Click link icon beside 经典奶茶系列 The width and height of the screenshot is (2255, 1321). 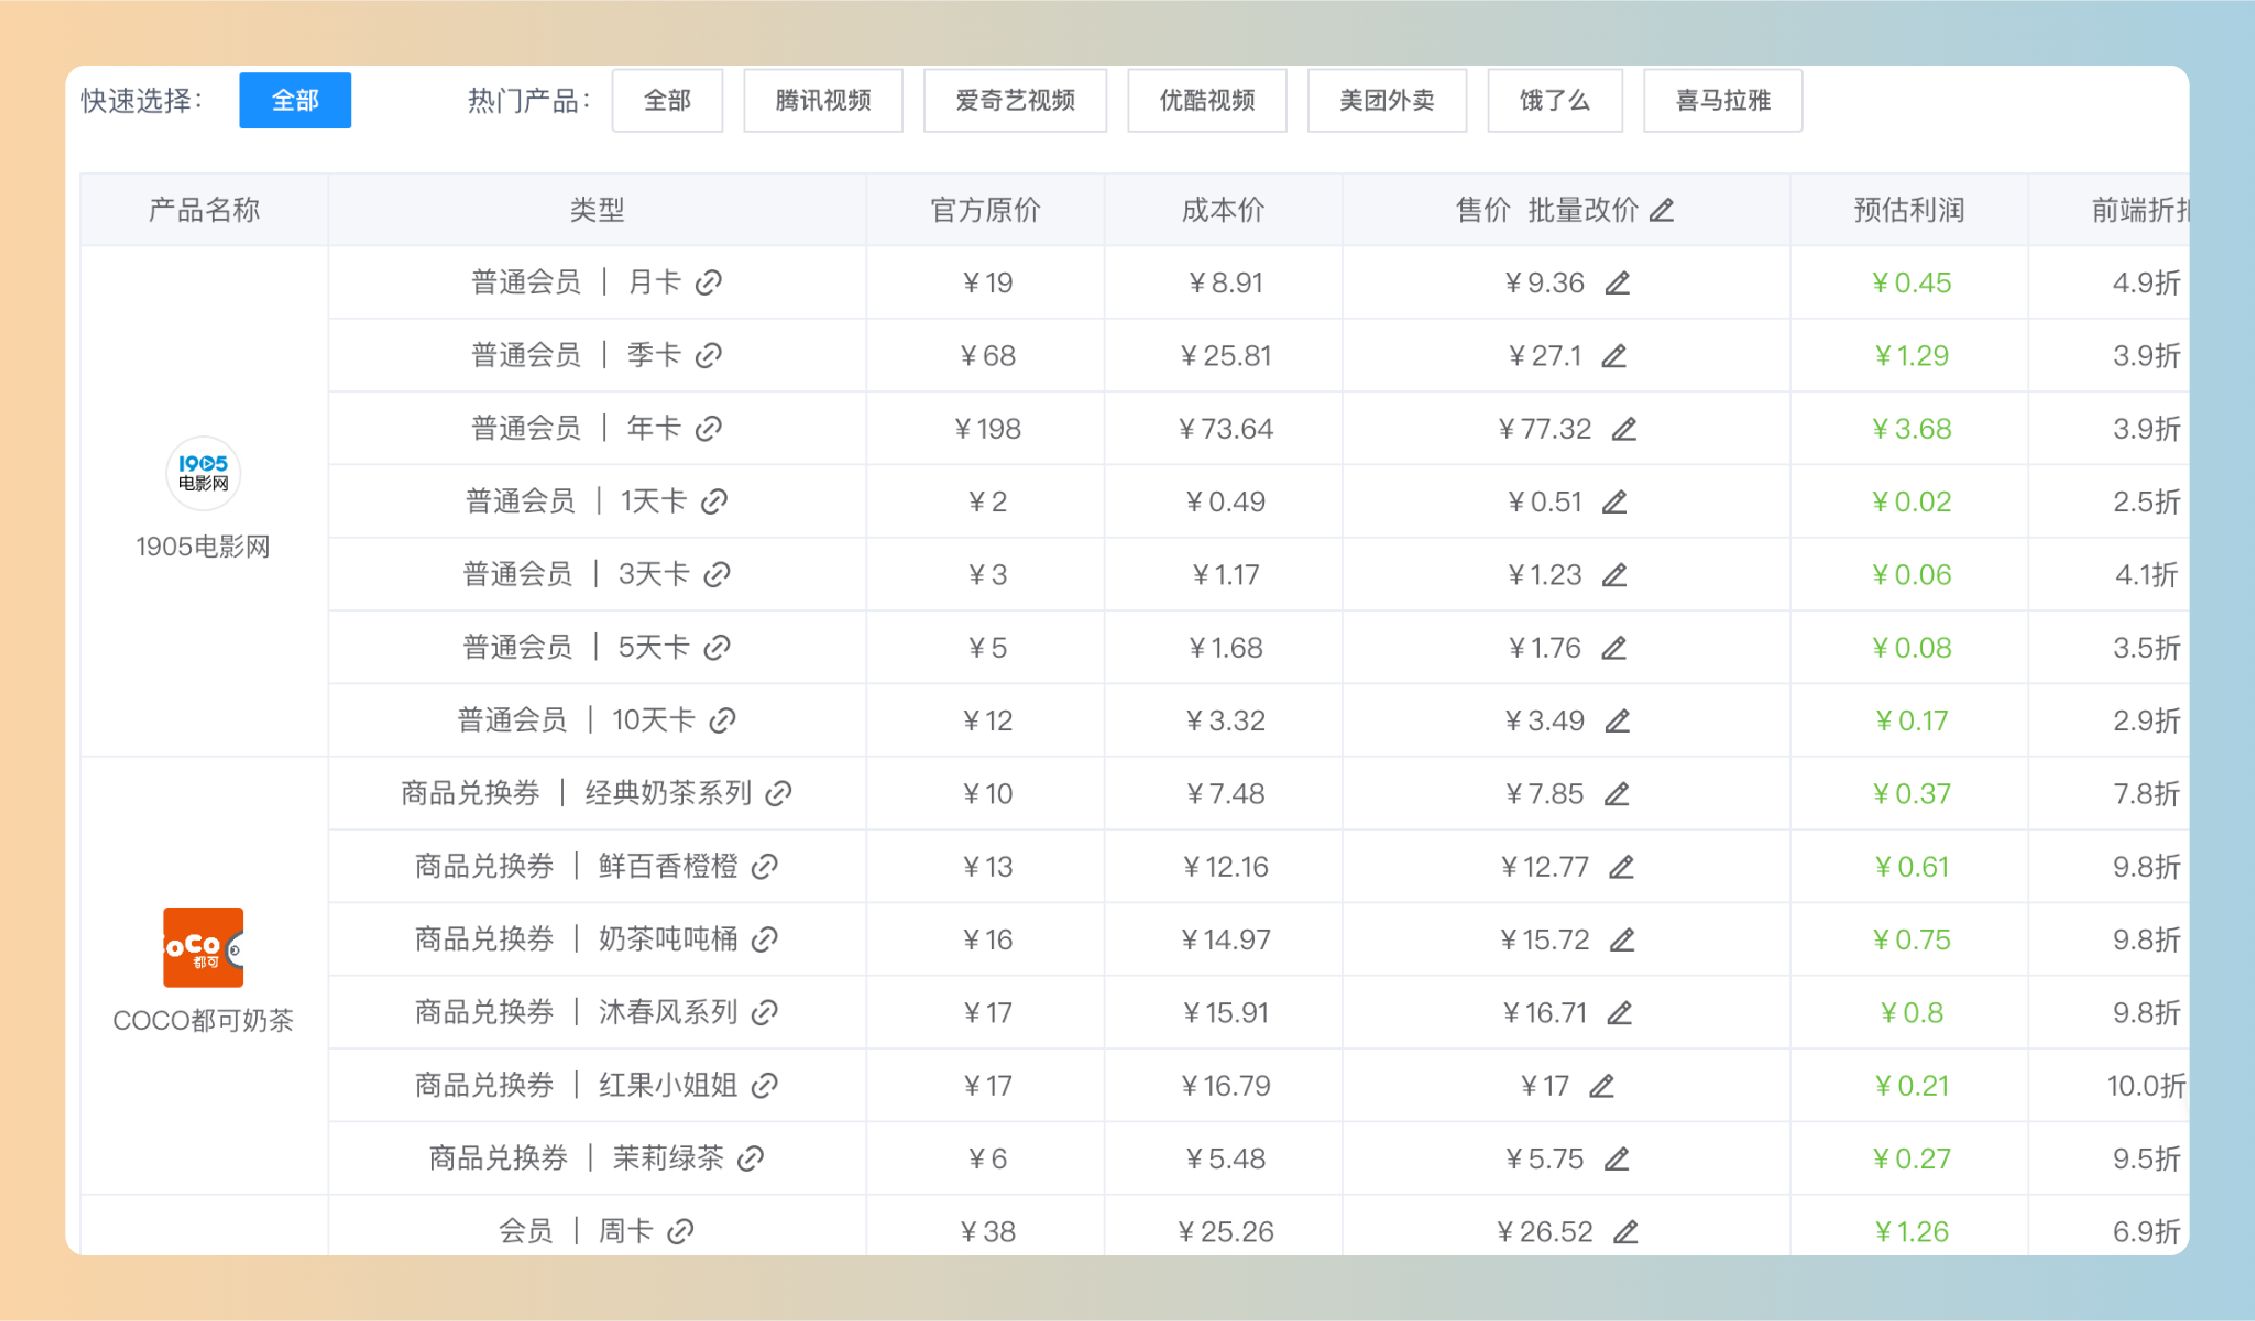click(x=779, y=794)
